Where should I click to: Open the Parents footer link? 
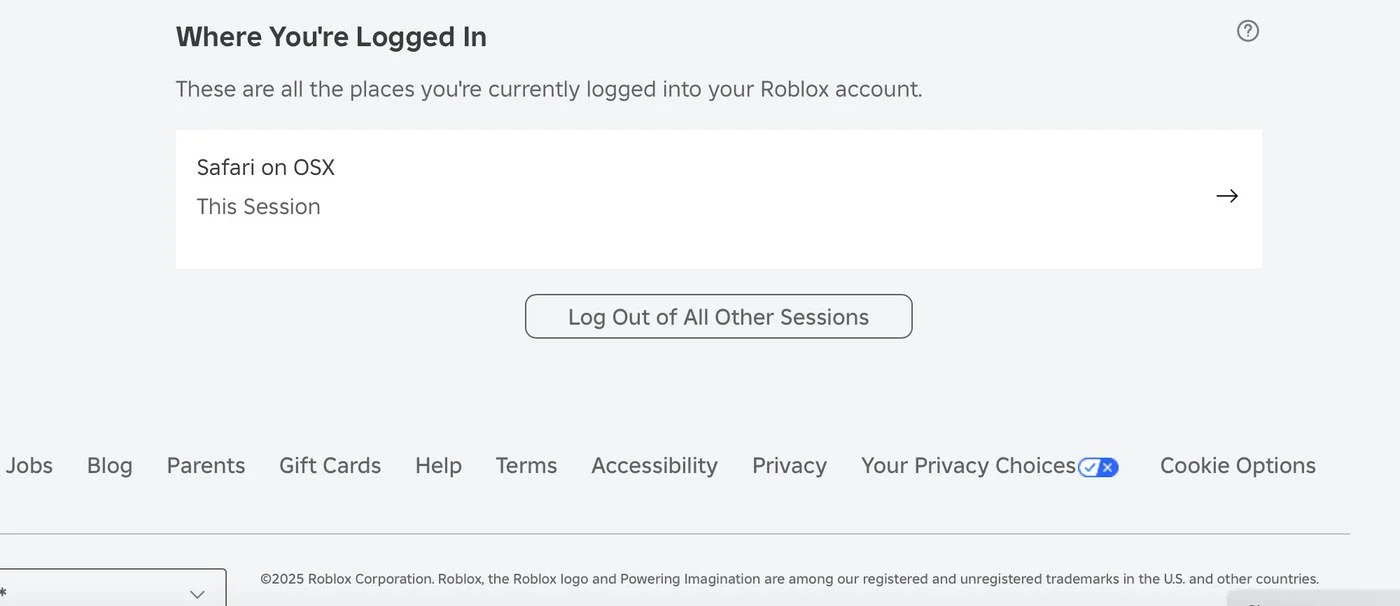[206, 466]
